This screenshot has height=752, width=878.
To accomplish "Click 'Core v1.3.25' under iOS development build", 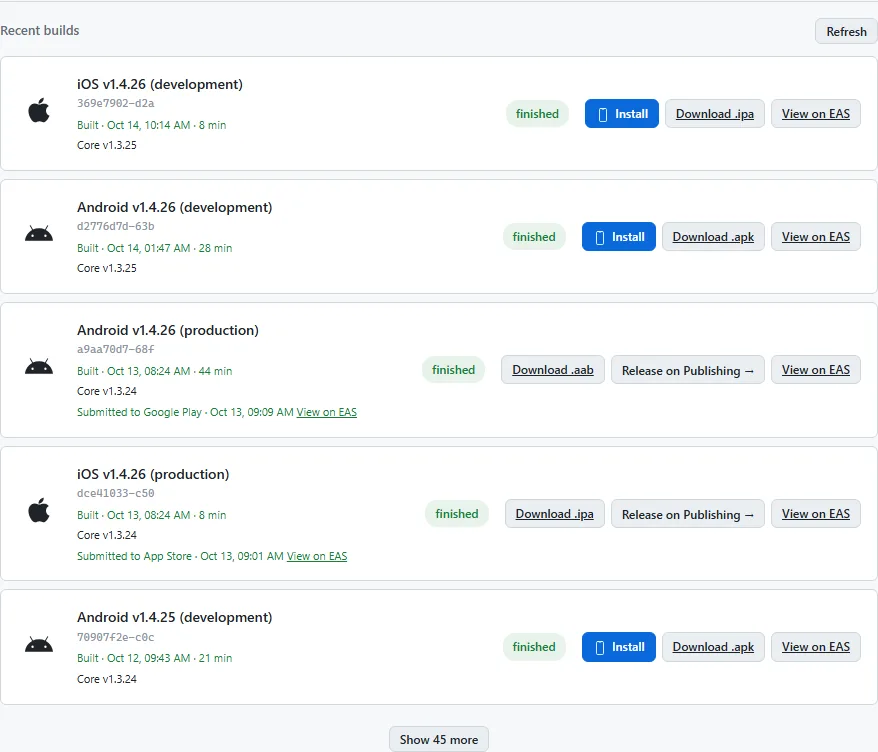I will click(106, 145).
